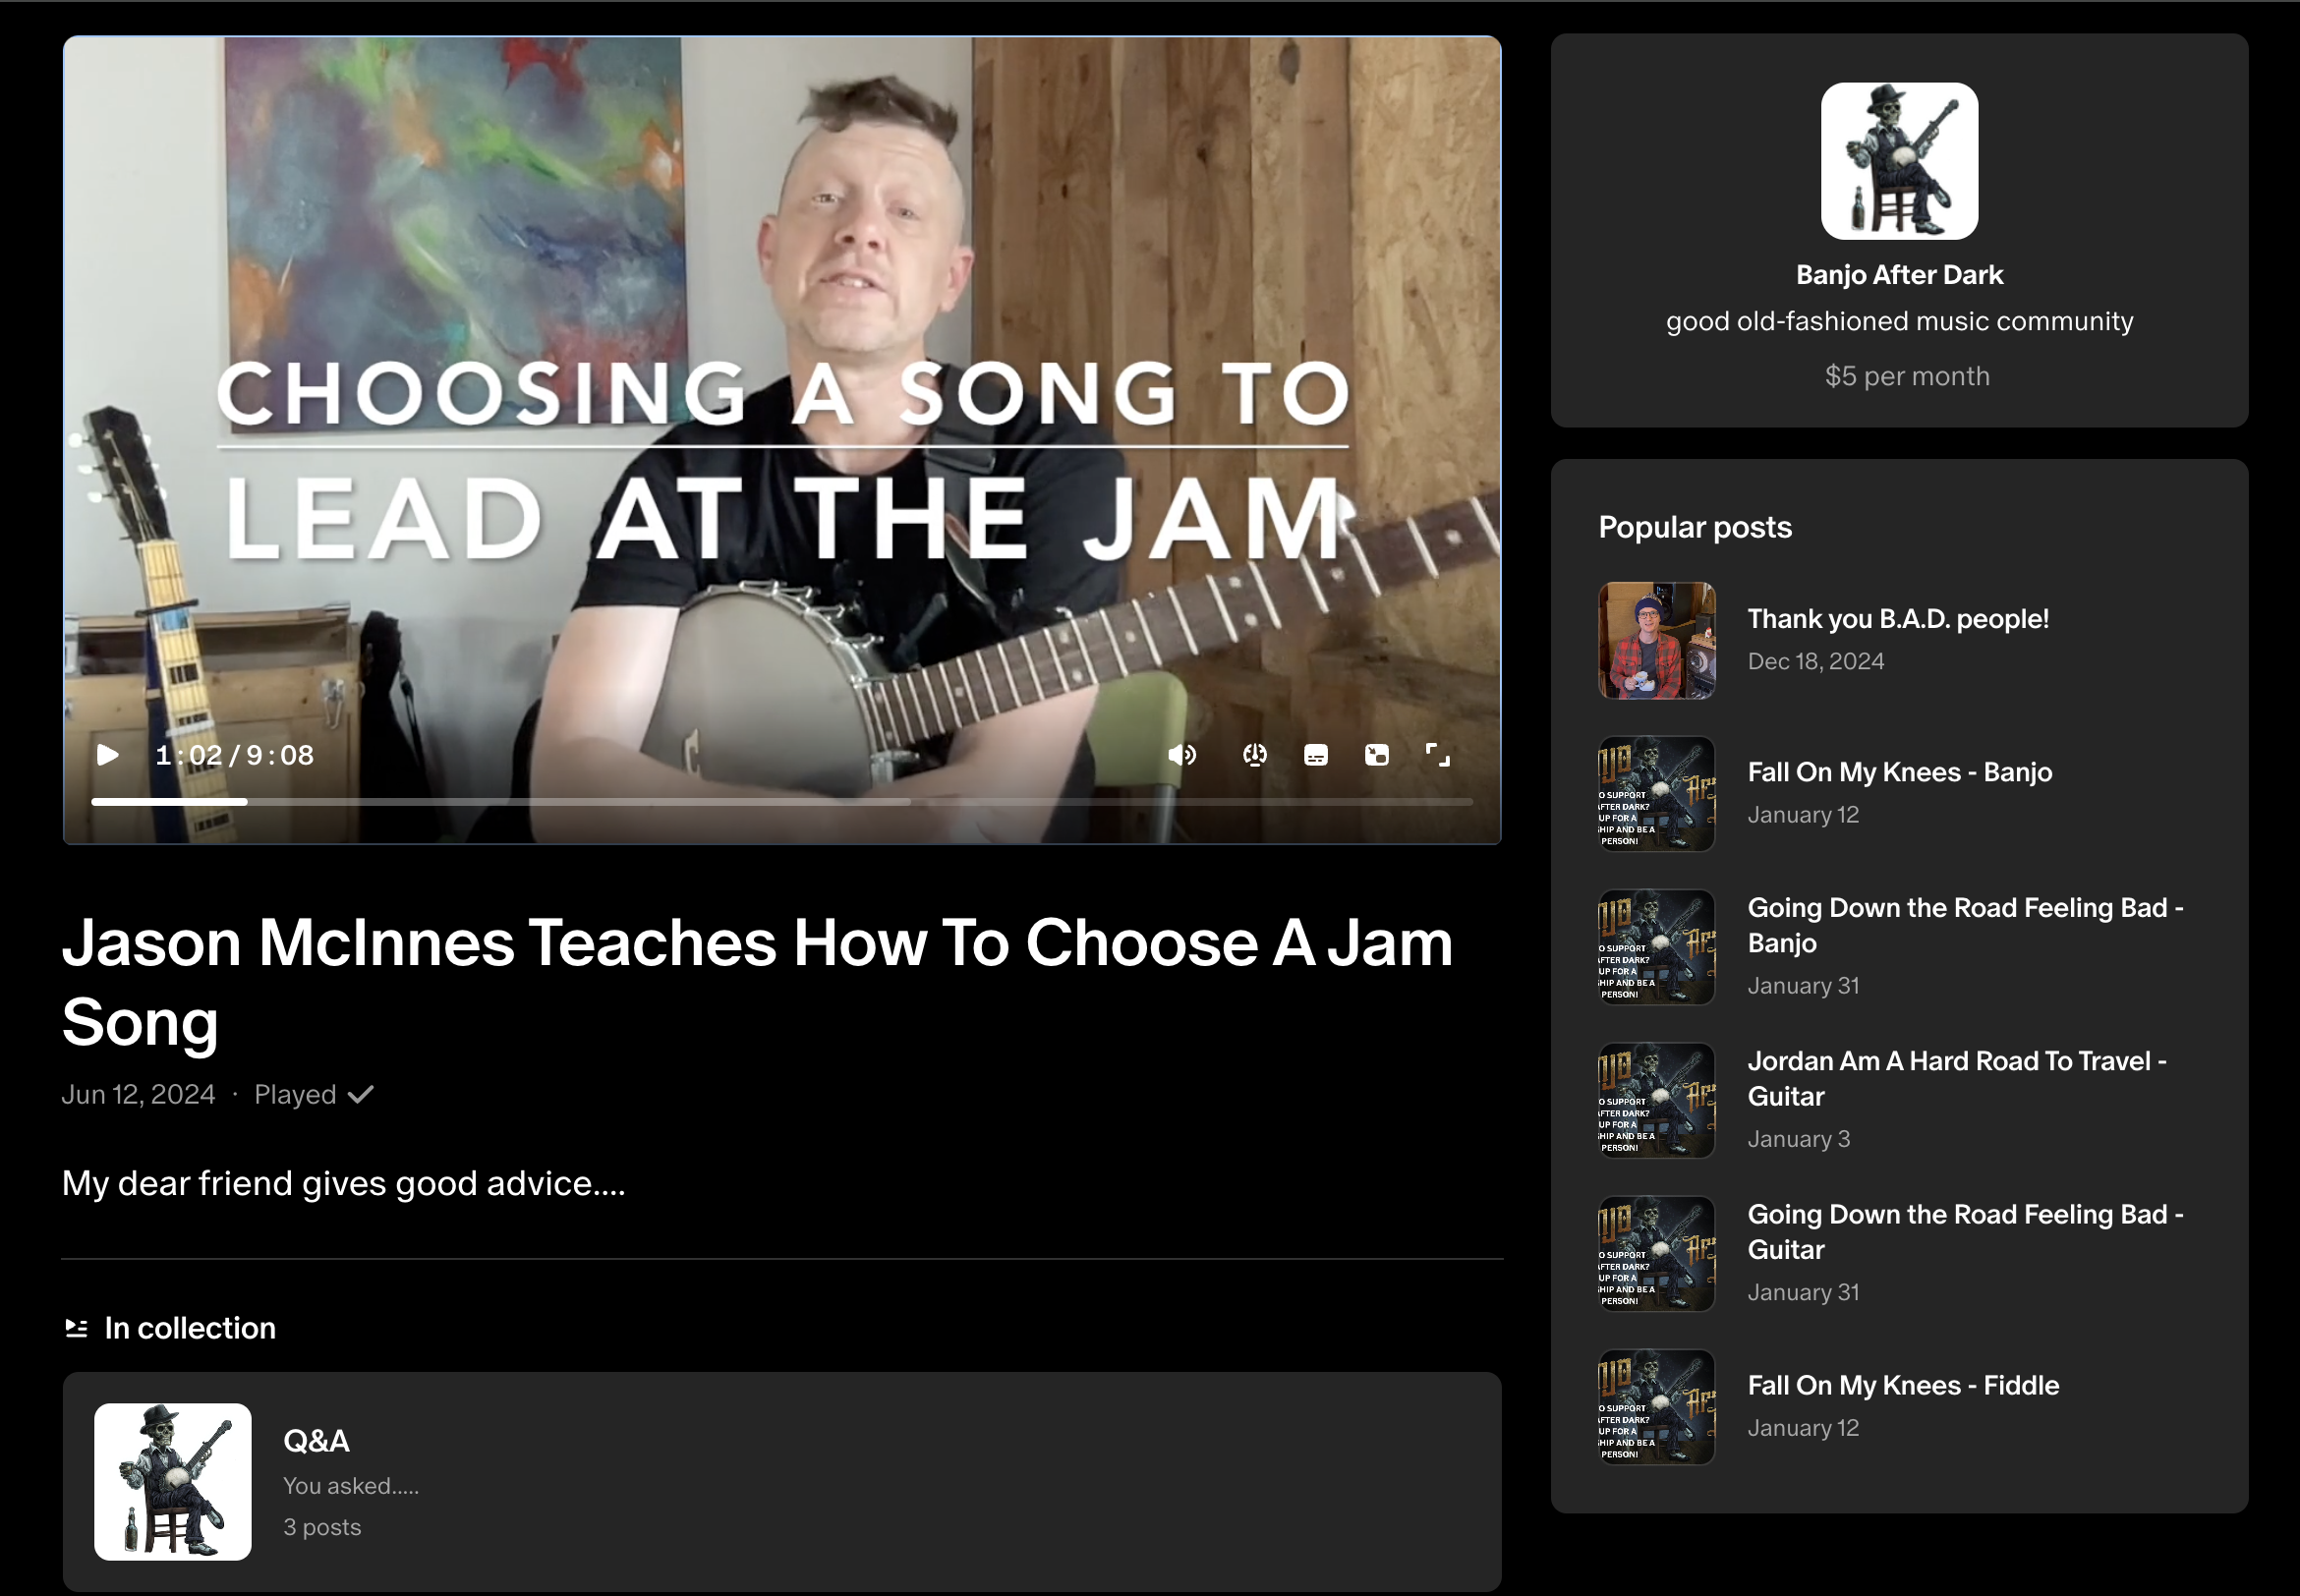Enter fullscreen video mode
Viewport: 2300px width, 1596px height.
1437,755
